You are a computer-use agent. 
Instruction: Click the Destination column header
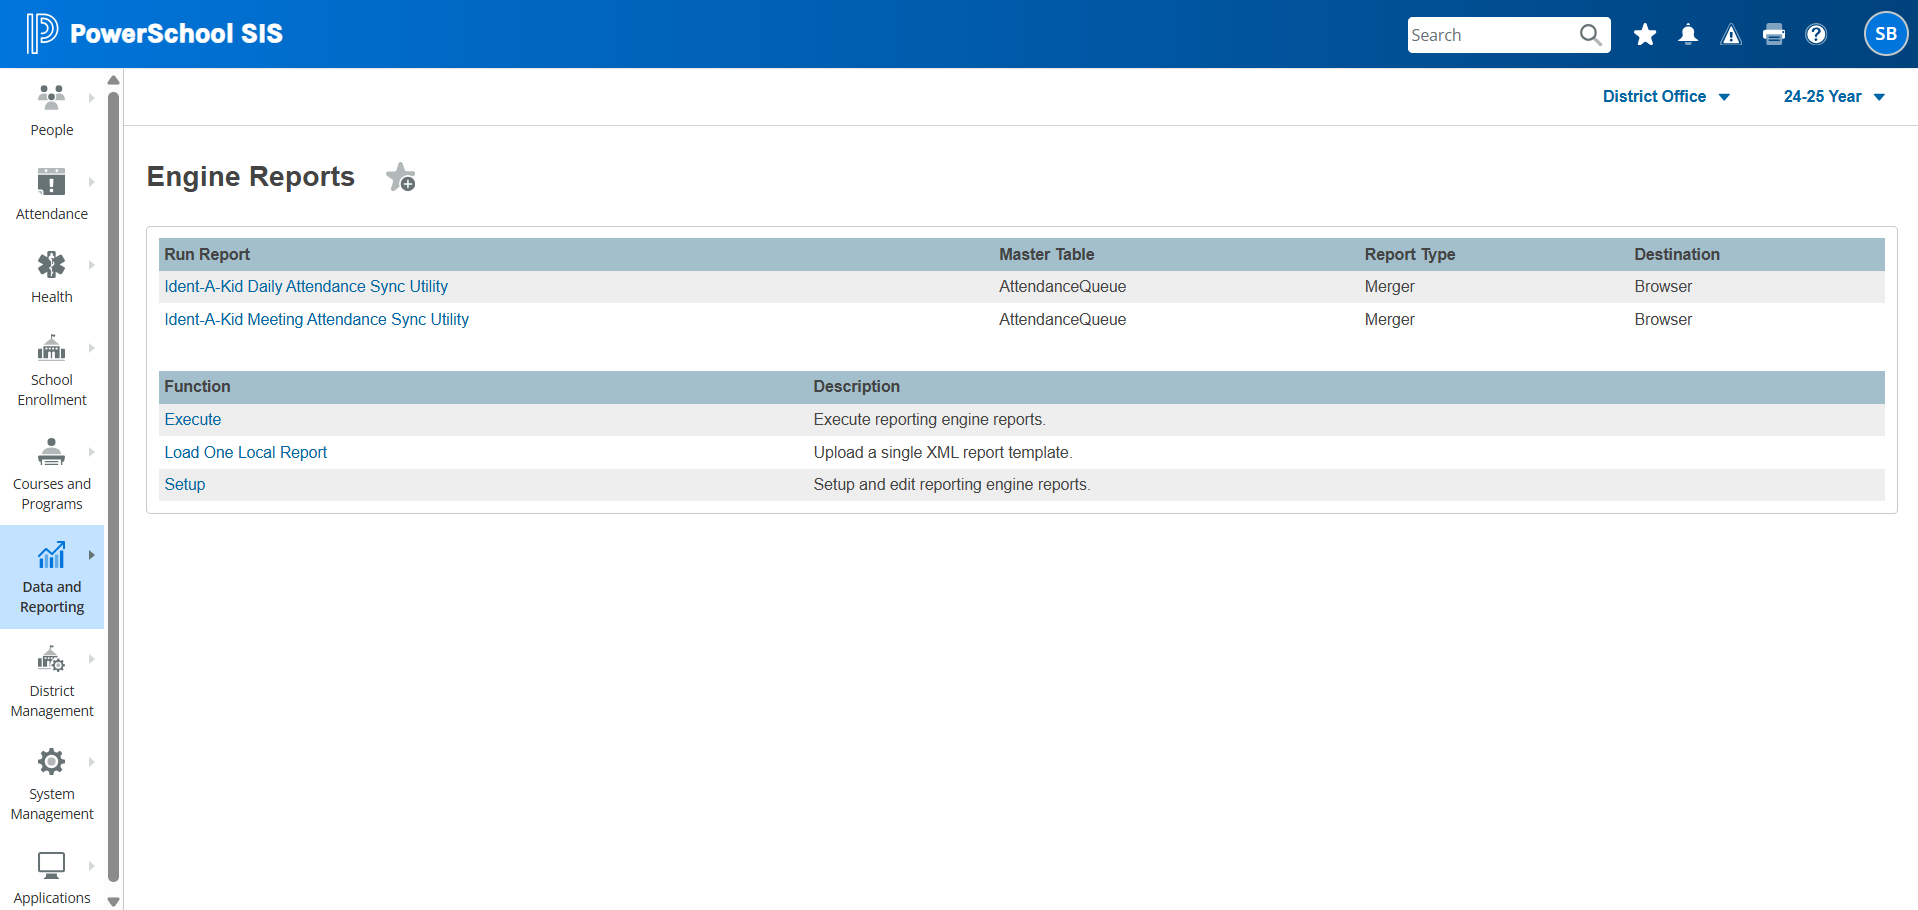pyautogui.click(x=1677, y=255)
